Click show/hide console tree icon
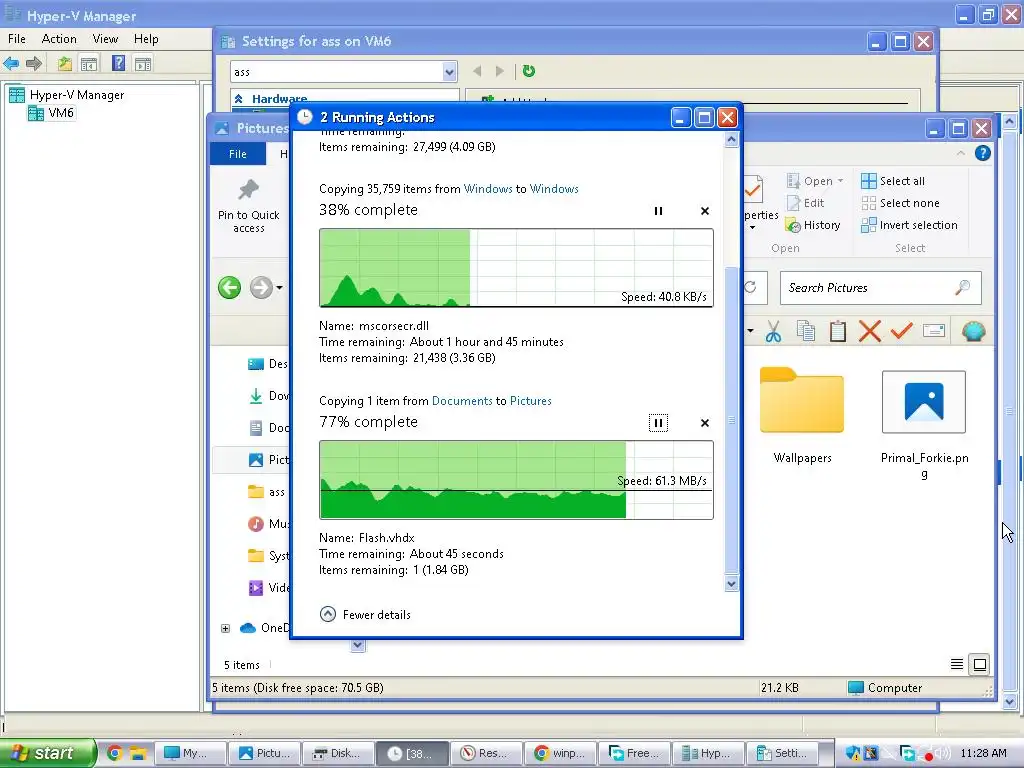Viewport: 1024px width, 768px height. pyautogui.click(x=89, y=63)
